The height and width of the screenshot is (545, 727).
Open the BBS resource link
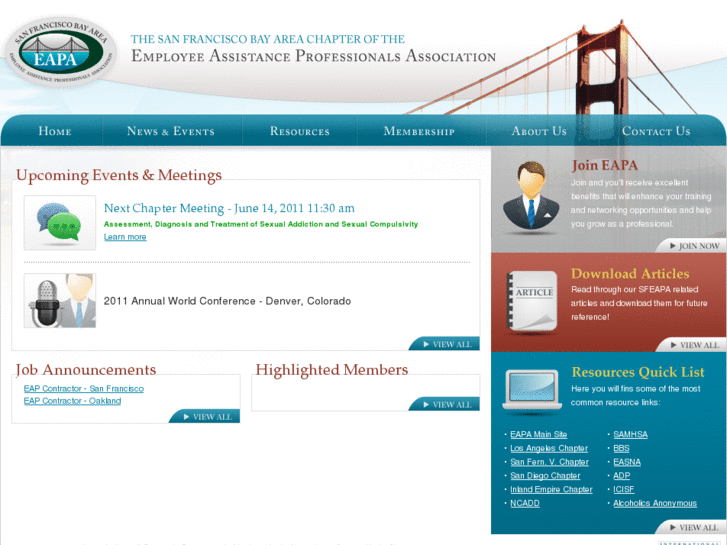[x=621, y=449]
